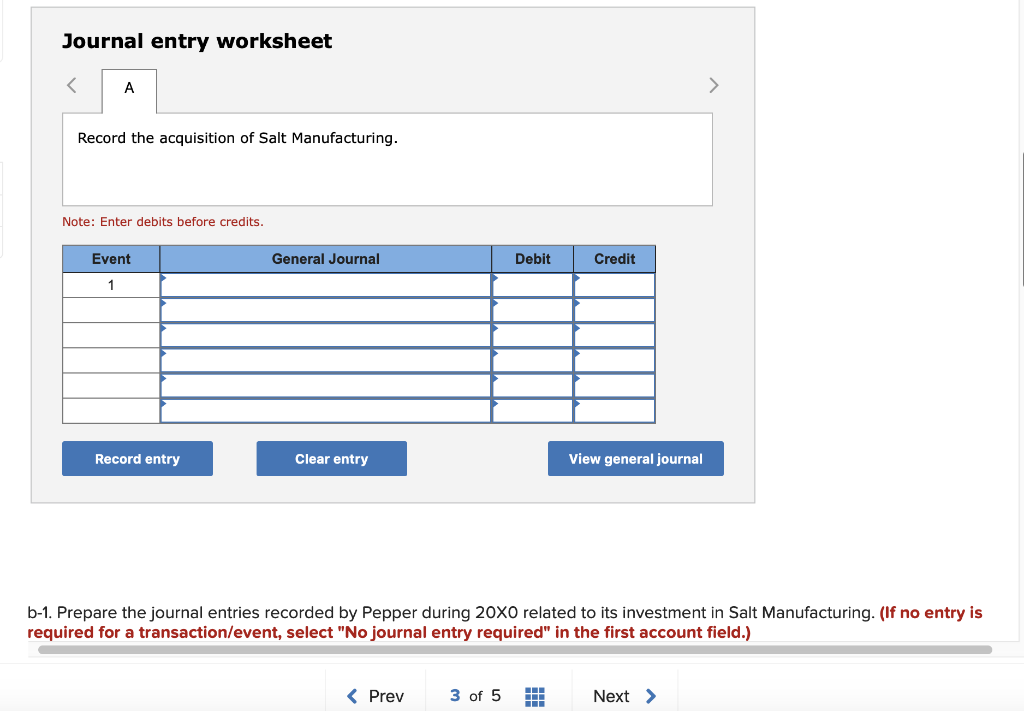This screenshot has width=1024, height=711.
Task: Open View general journal
Action: click(x=635, y=458)
